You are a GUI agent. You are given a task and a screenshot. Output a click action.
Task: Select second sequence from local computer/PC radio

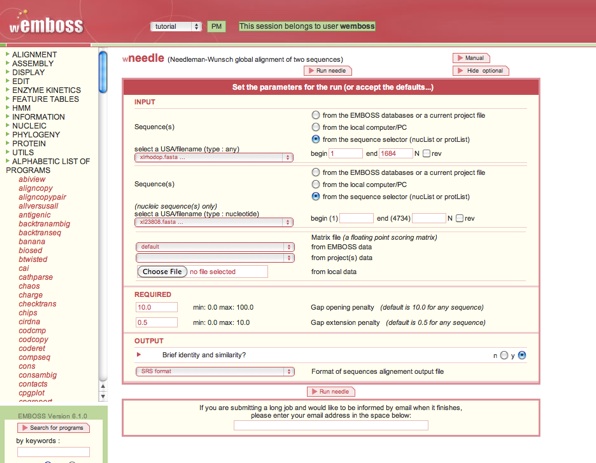(x=315, y=184)
